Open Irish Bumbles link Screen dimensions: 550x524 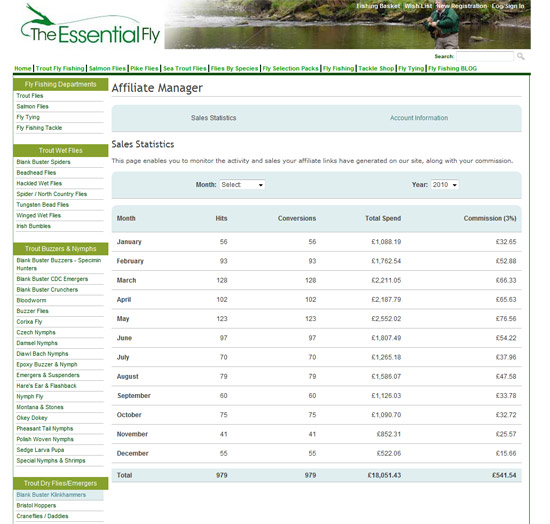click(33, 226)
